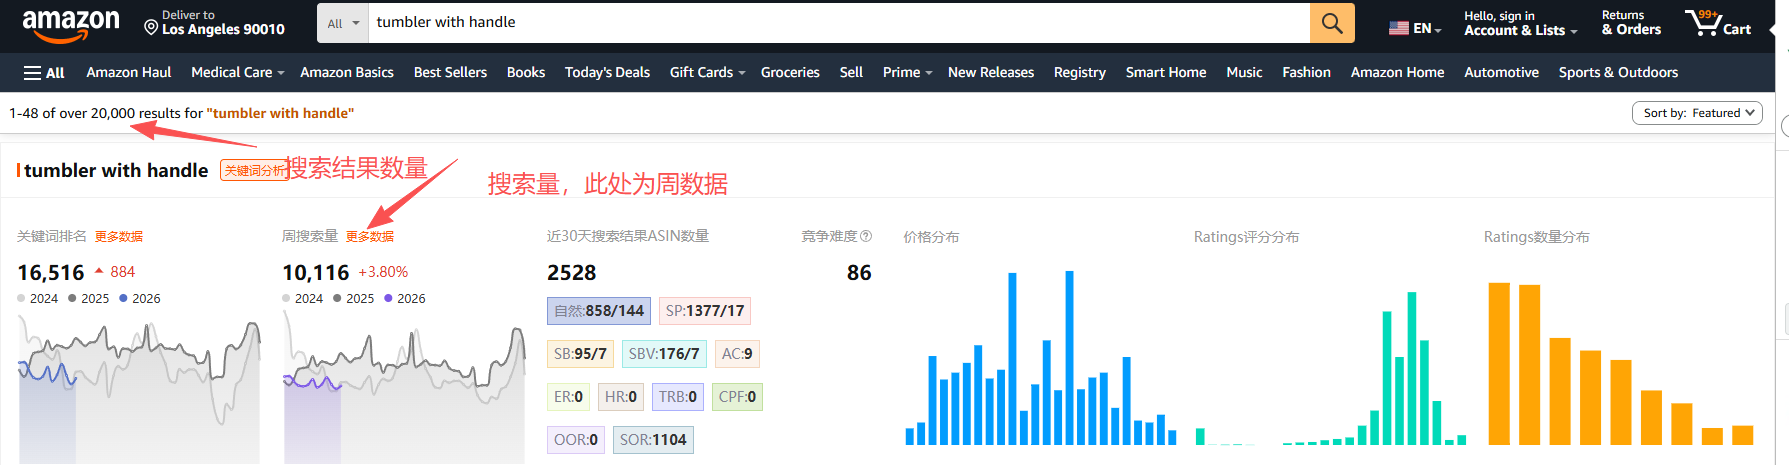
Task: Open Returns & Orders
Action: pos(1630,23)
